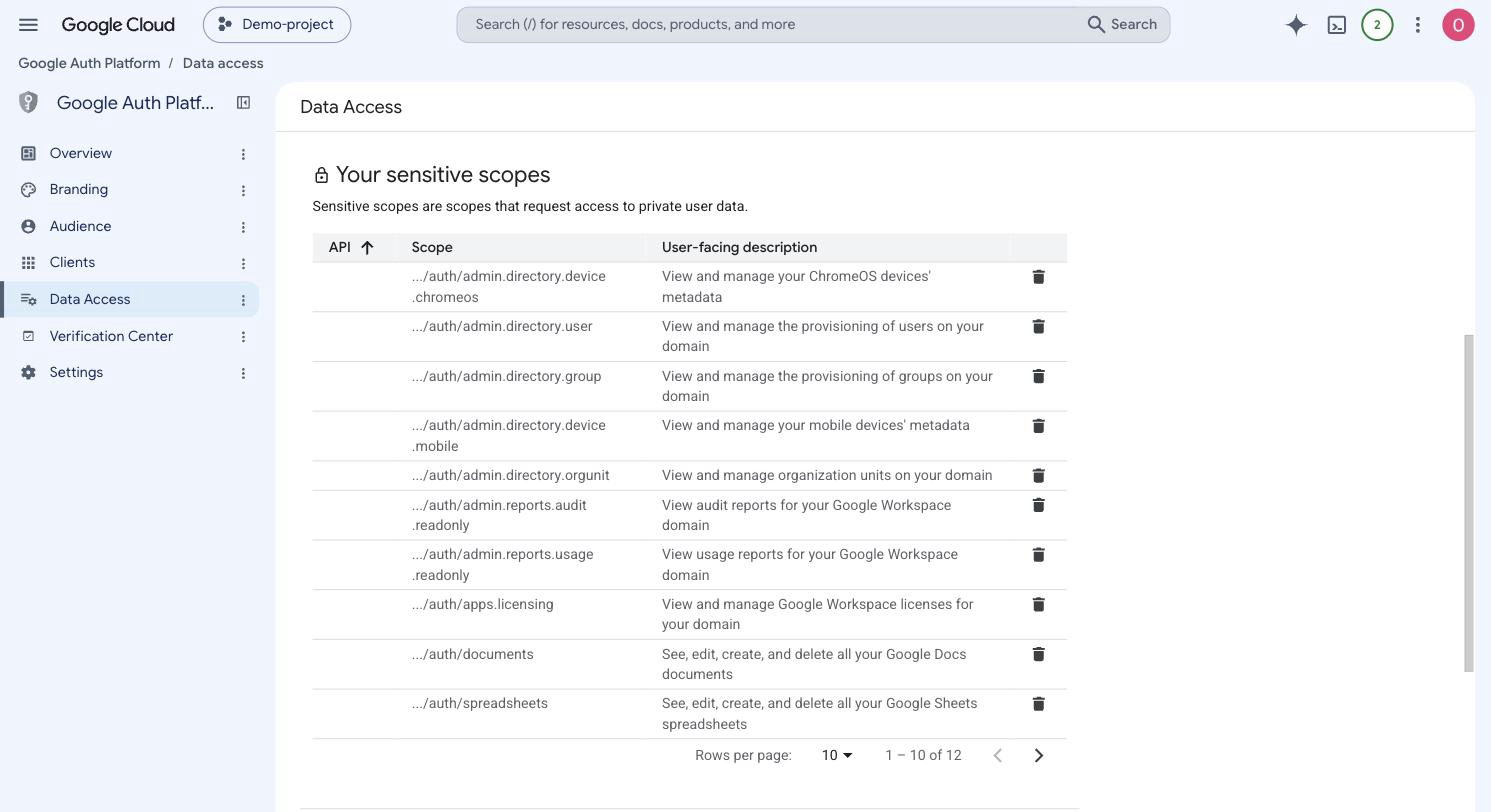Click the .../auth/admin.directory.user scope text
The image size is (1491, 812).
point(502,326)
